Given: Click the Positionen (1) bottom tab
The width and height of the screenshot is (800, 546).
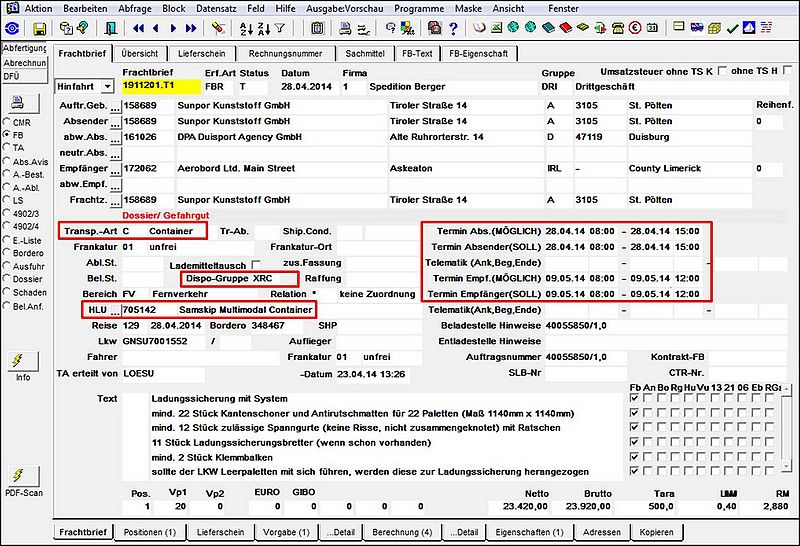Looking at the screenshot, I should [149, 532].
